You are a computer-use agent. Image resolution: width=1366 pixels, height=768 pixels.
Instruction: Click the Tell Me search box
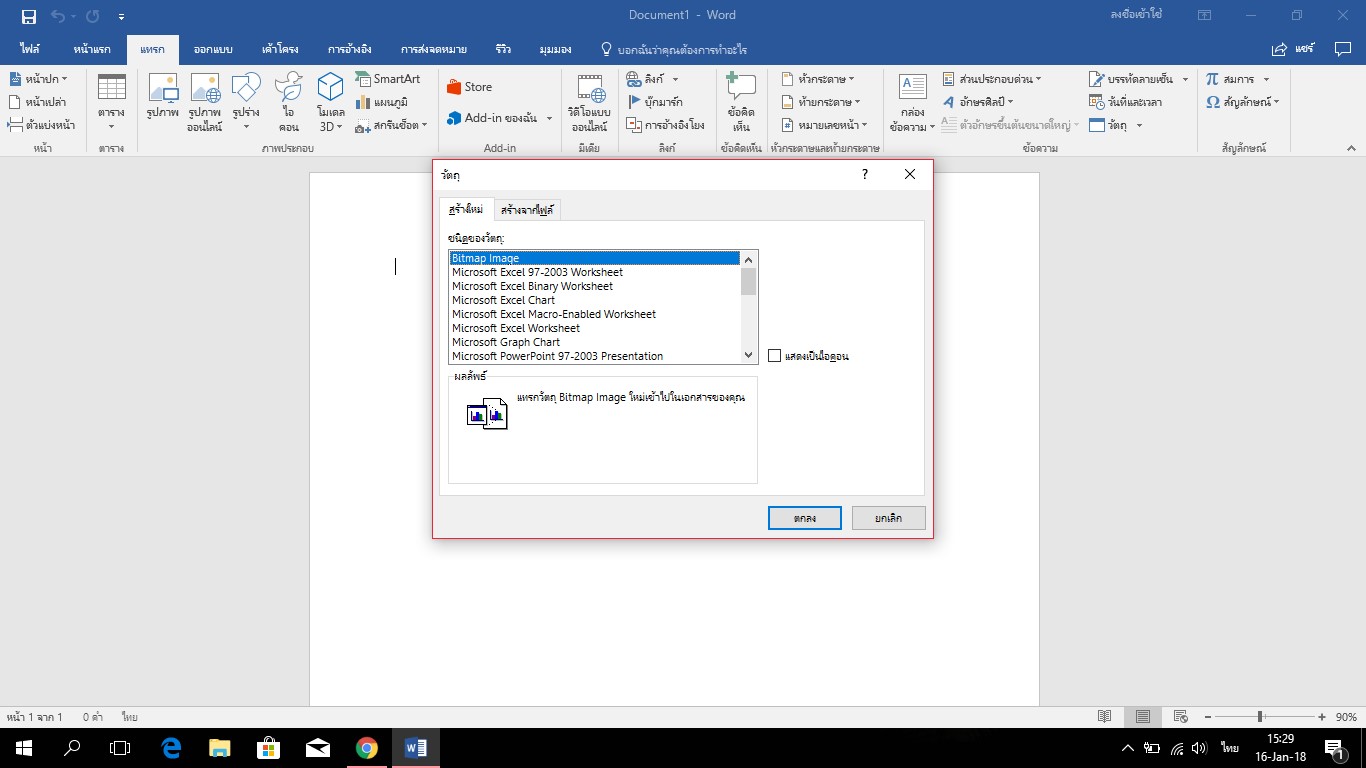(x=673, y=49)
